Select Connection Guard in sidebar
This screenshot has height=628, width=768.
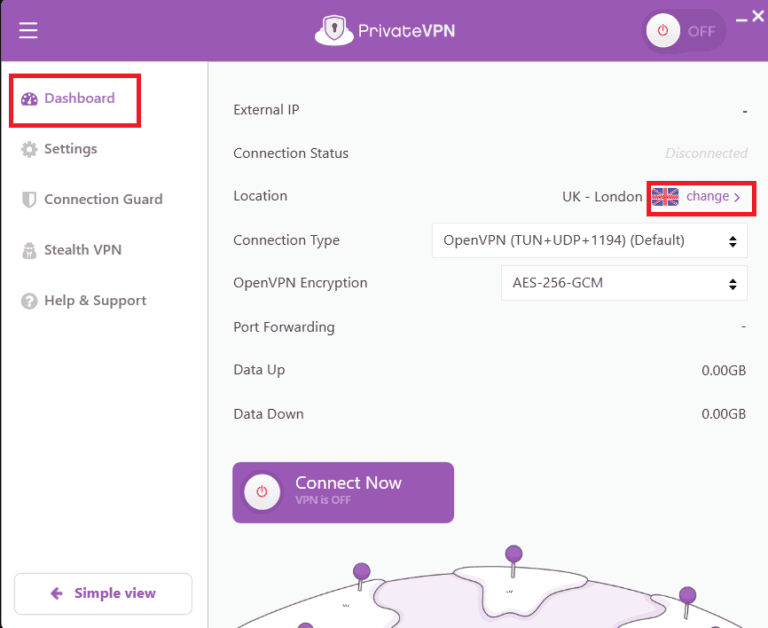[103, 200]
